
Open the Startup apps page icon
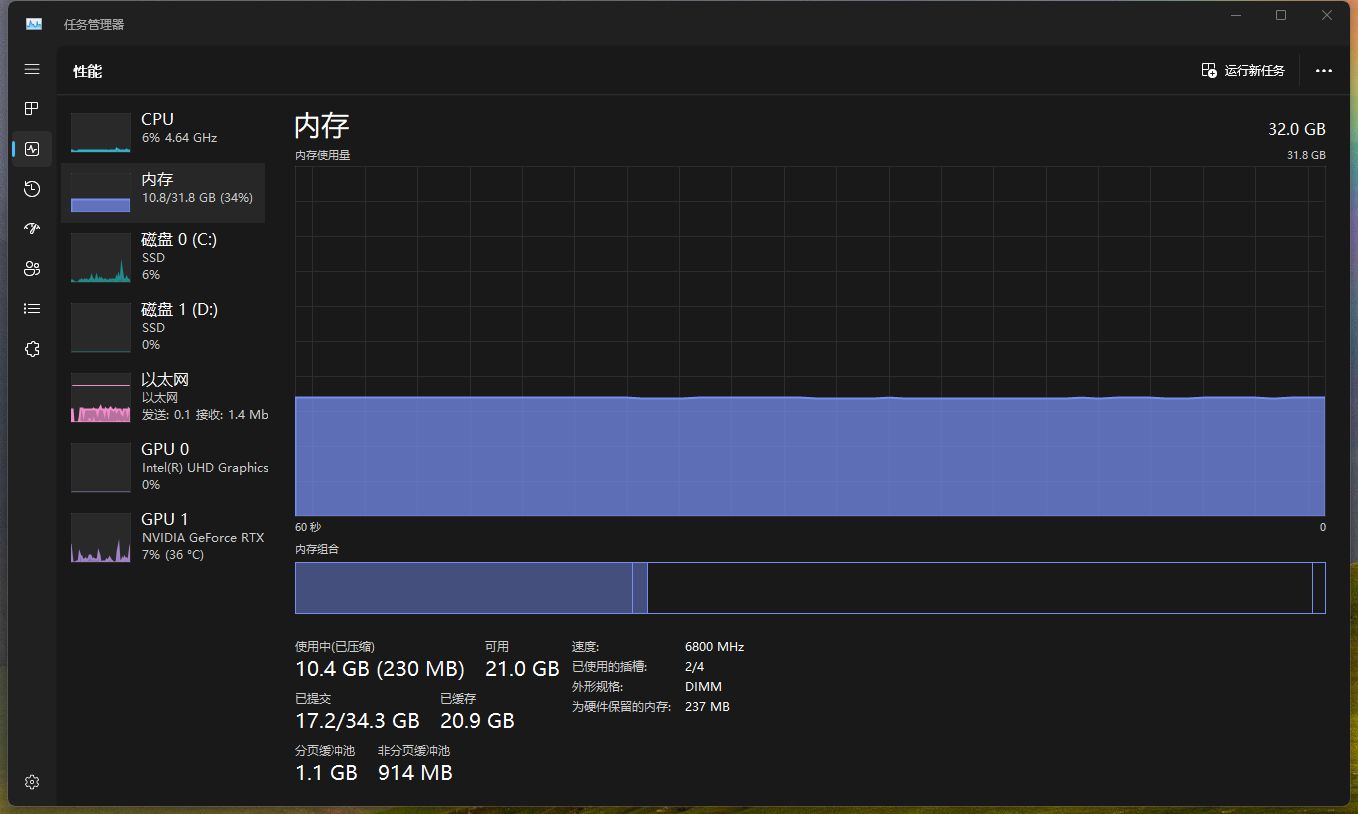[x=32, y=228]
